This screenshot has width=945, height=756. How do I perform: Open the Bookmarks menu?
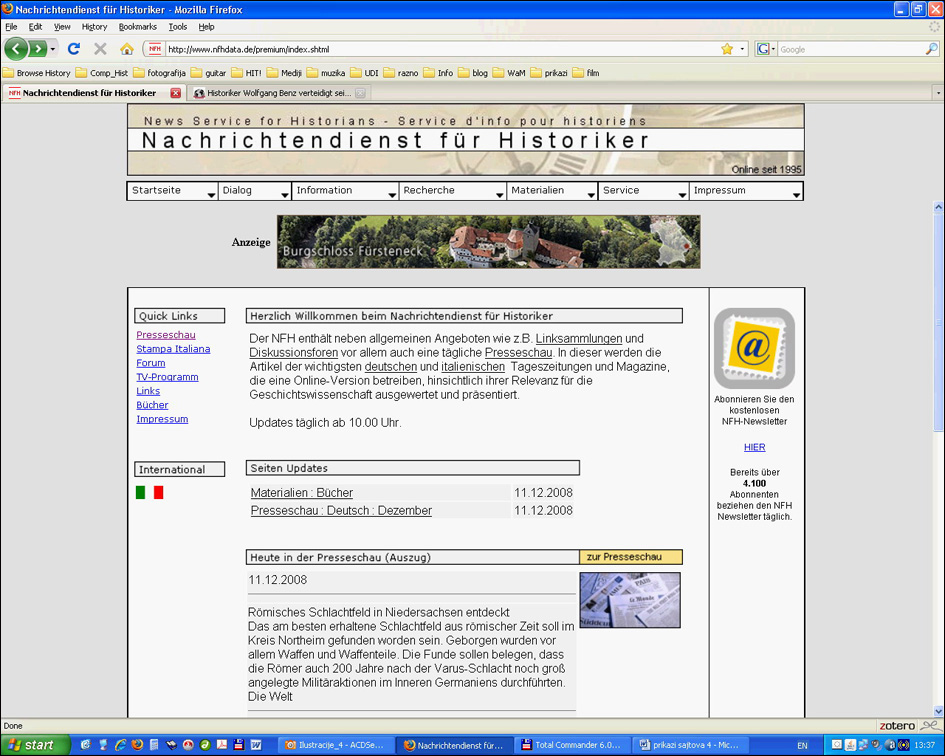(137, 27)
